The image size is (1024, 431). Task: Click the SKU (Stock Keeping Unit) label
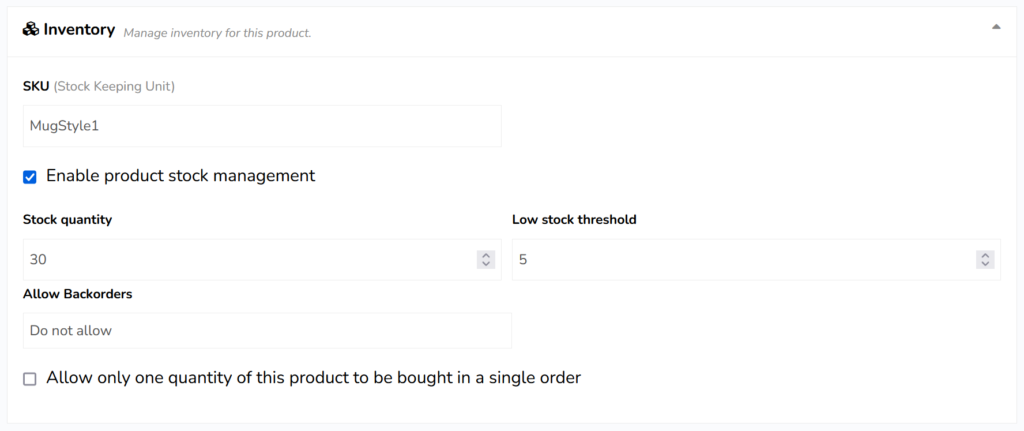pyautogui.click(x=99, y=86)
